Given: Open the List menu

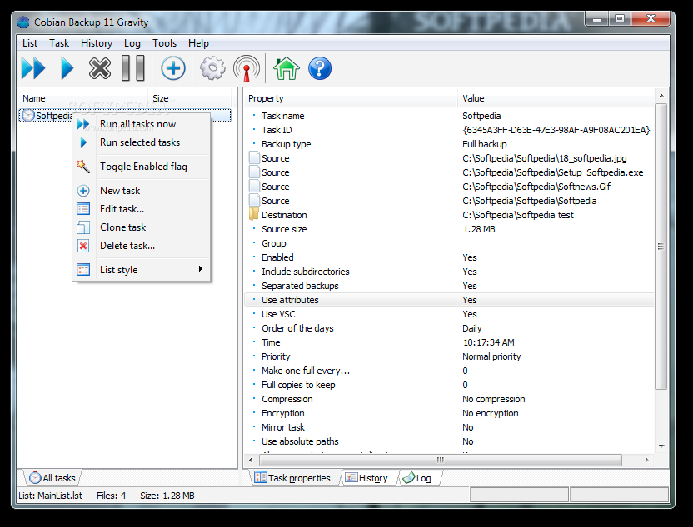Looking at the screenshot, I should click(30, 43).
